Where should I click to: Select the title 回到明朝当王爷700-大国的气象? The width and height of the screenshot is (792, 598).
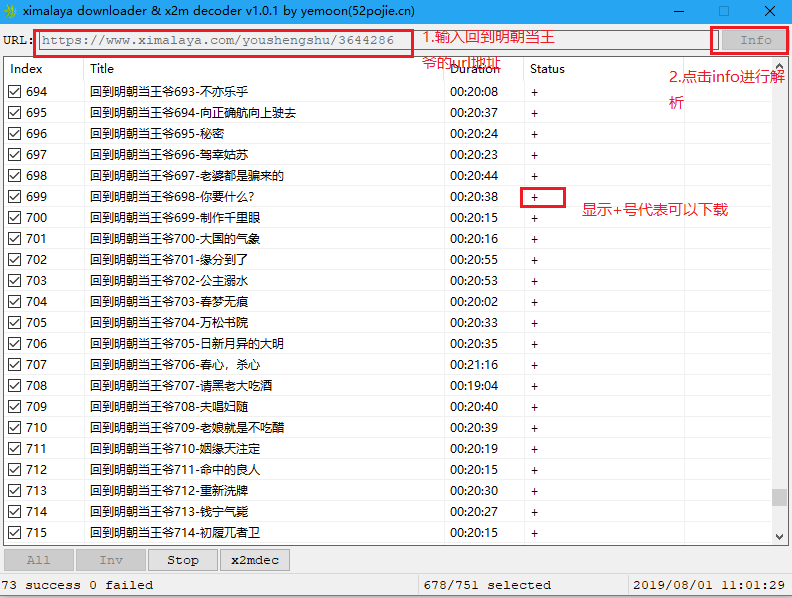[175, 238]
